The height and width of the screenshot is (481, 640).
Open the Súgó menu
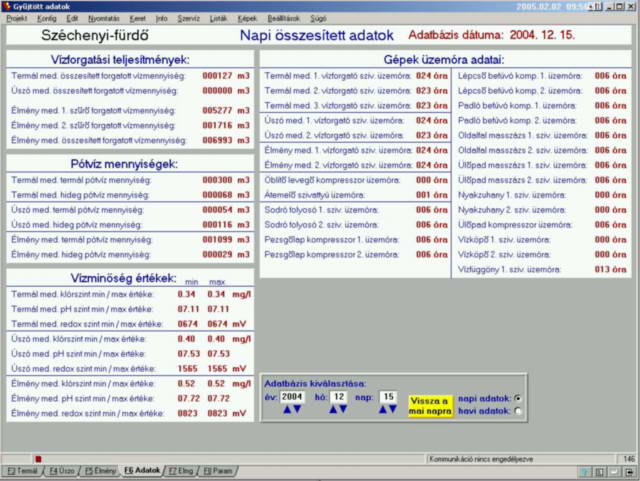click(x=318, y=19)
